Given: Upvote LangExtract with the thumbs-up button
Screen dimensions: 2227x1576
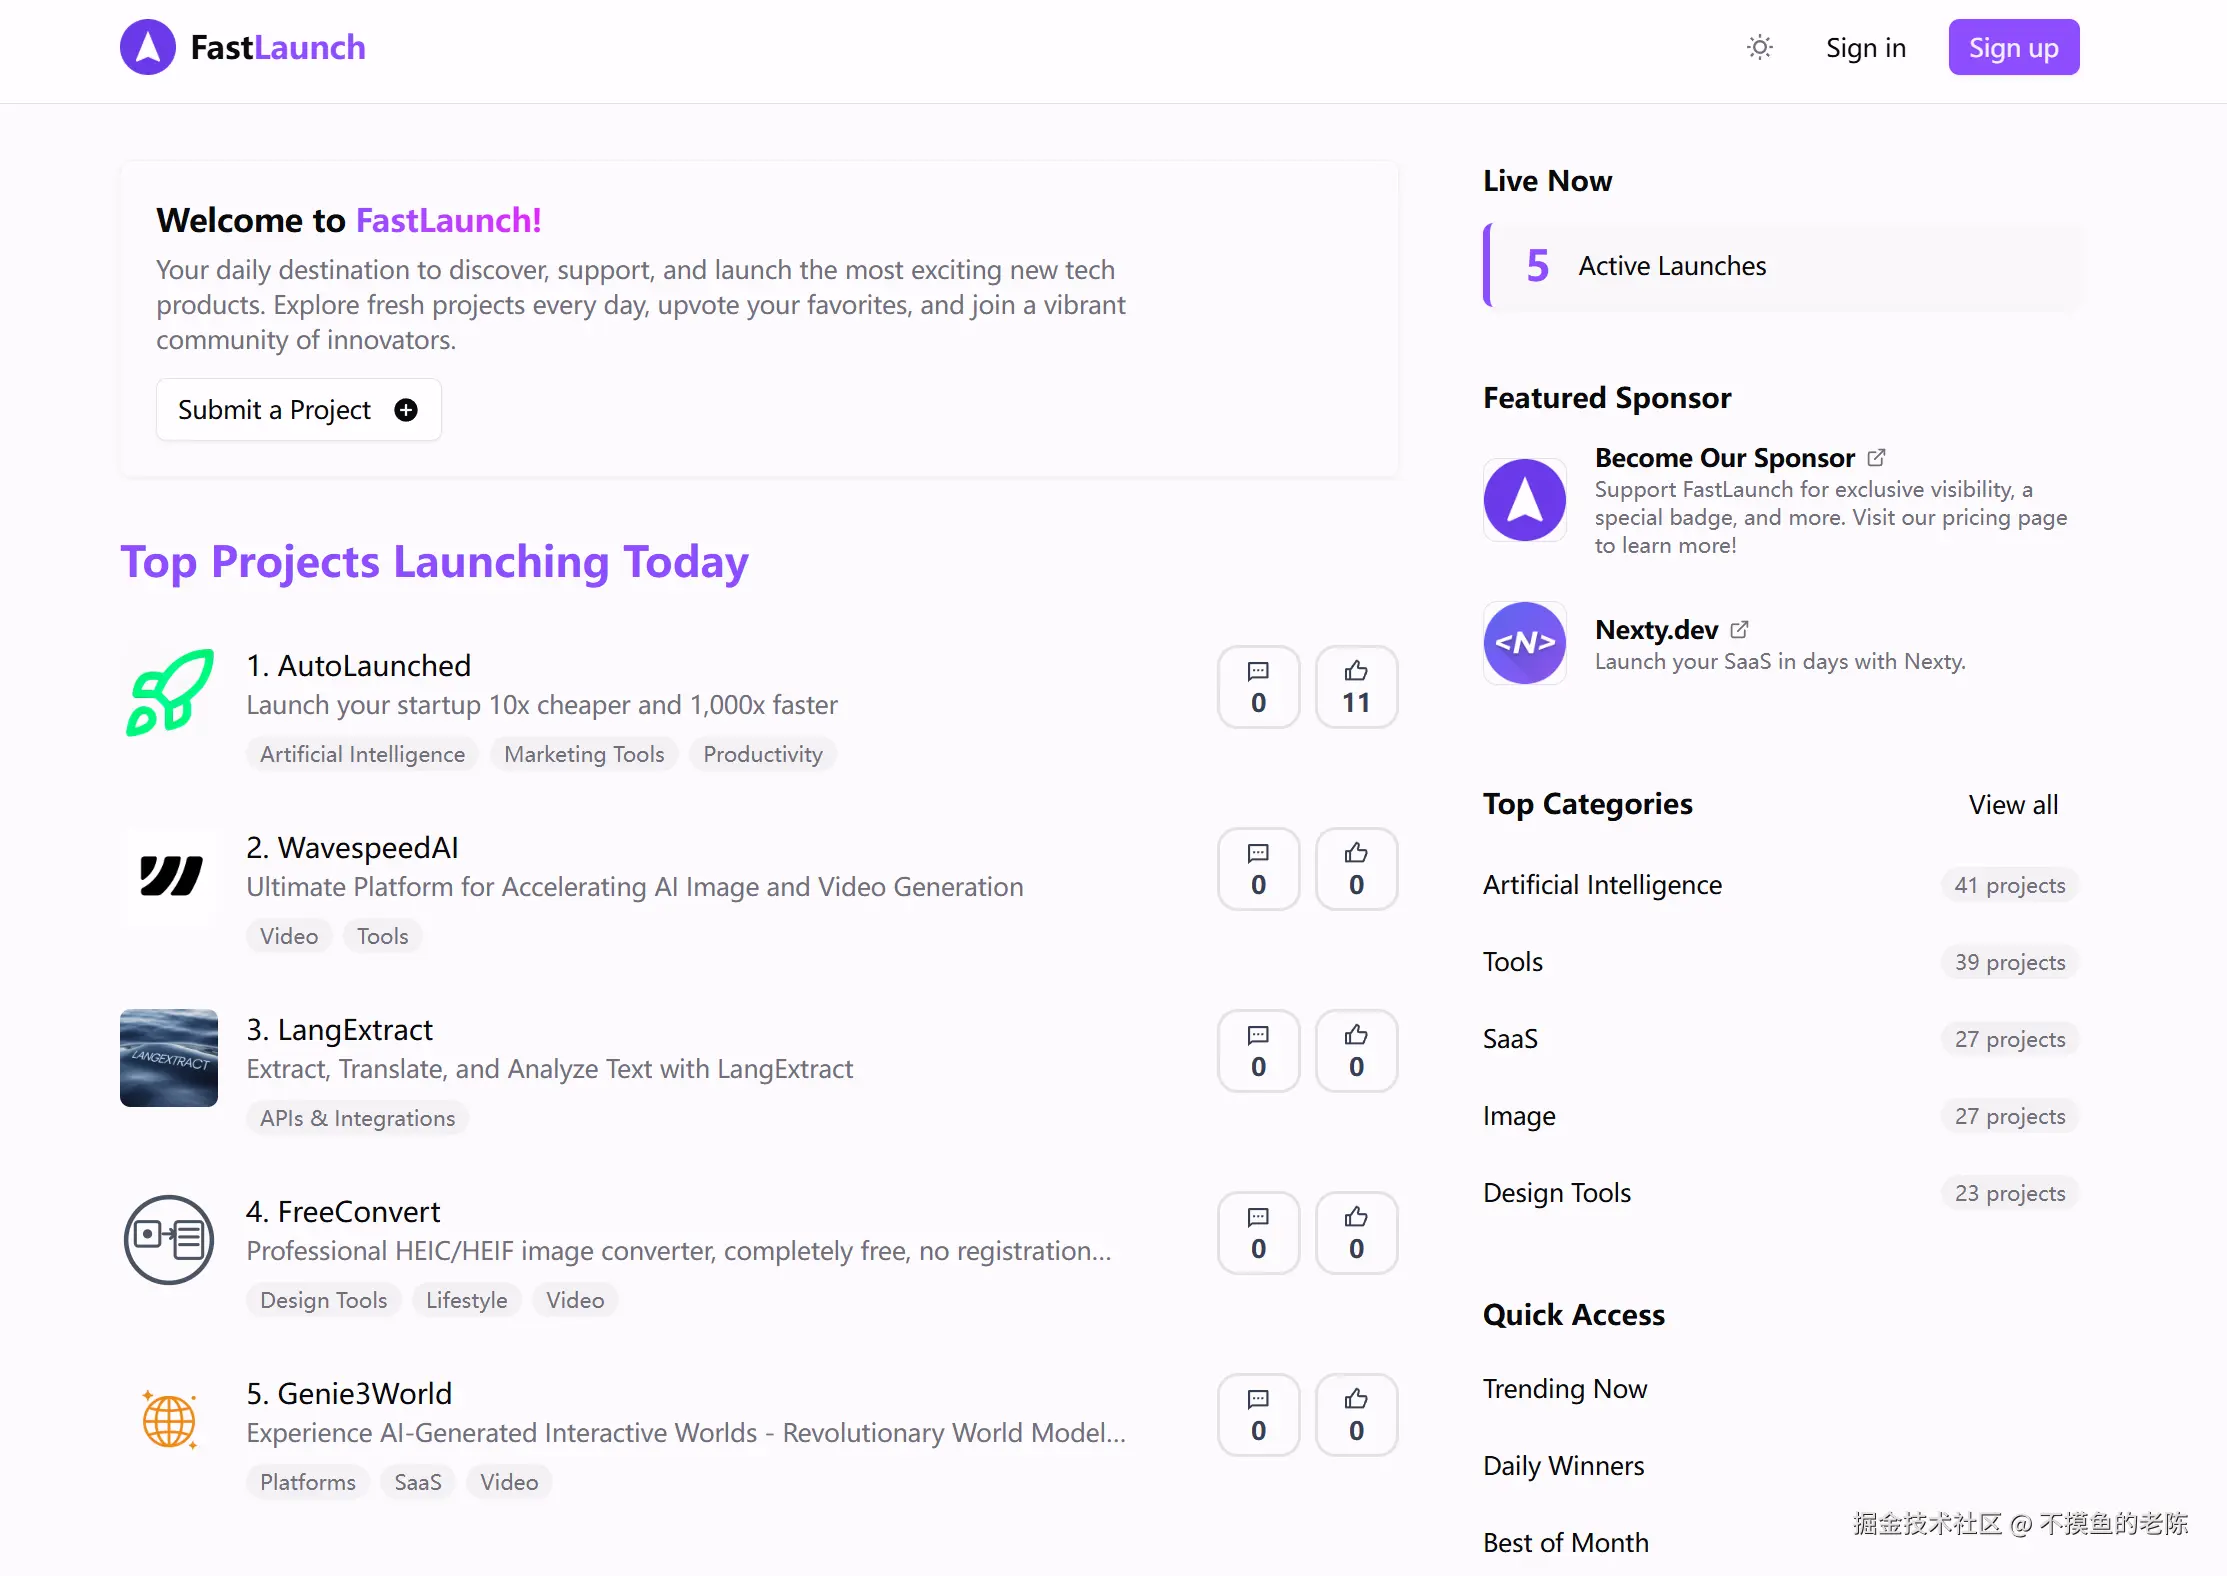Looking at the screenshot, I should (x=1355, y=1051).
